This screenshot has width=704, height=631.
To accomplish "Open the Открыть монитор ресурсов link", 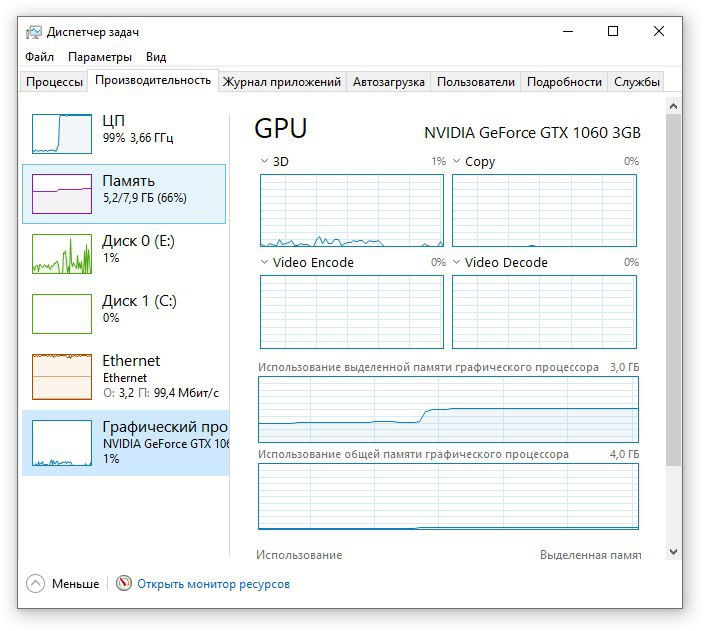I will 213,584.
